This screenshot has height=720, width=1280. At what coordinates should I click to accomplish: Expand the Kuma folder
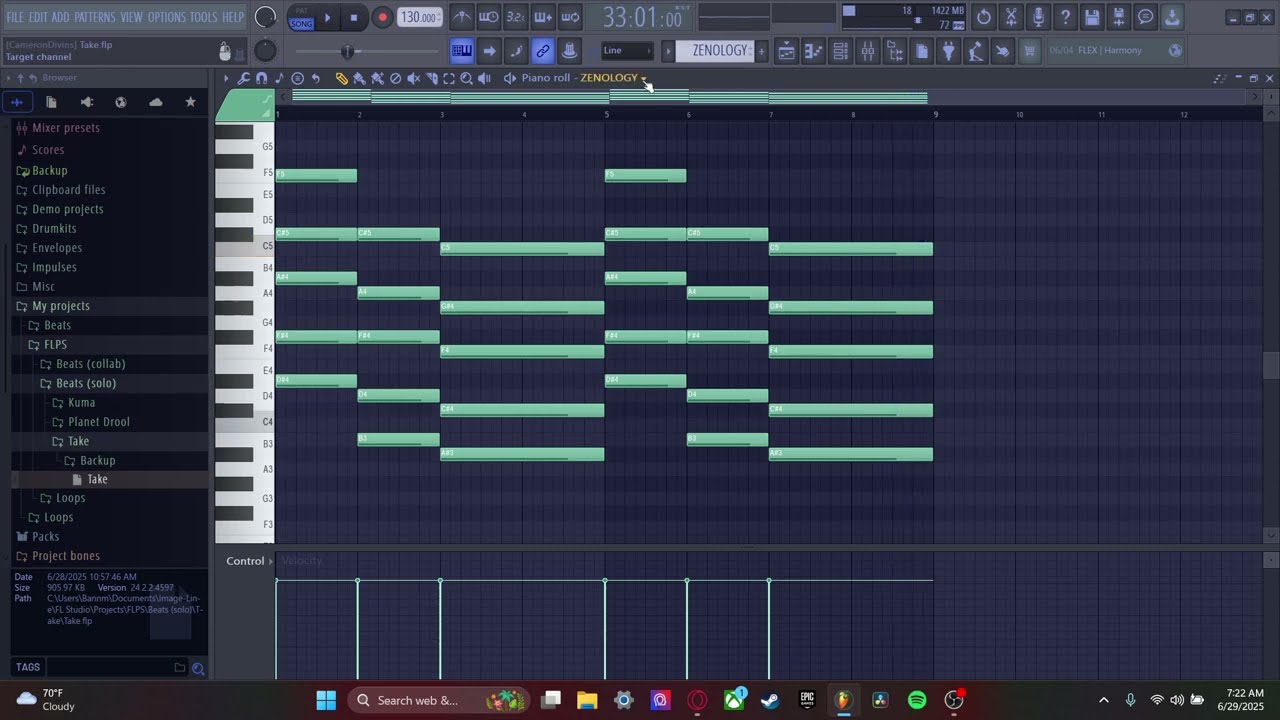pos(74,403)
